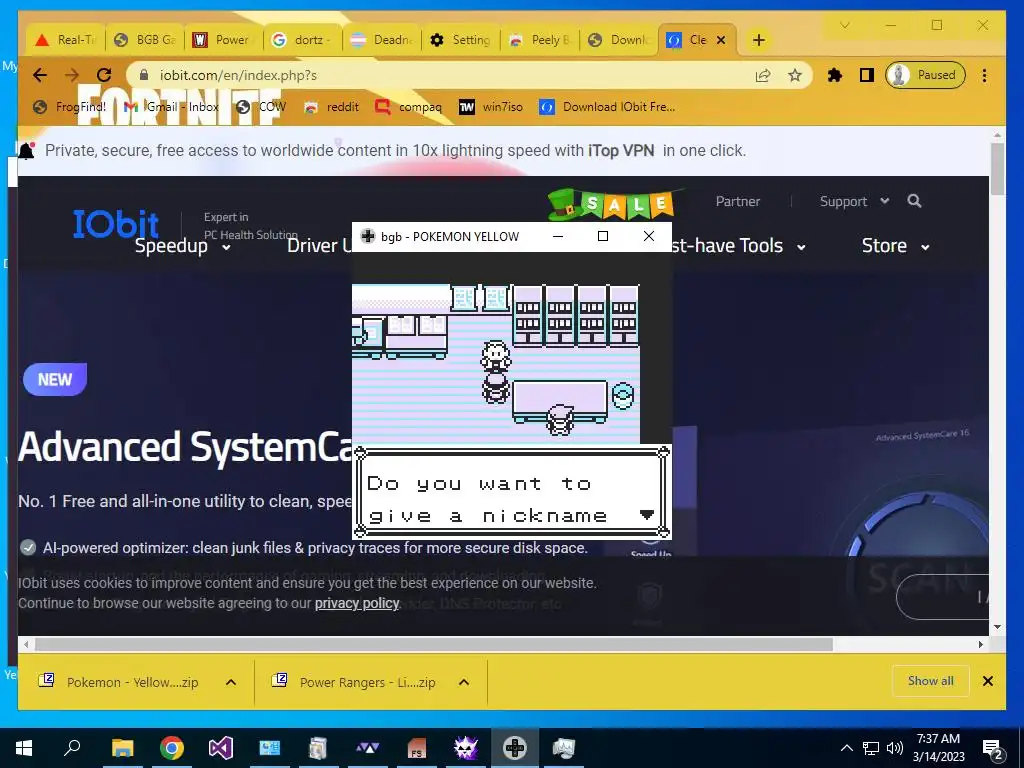Open the FrogFind! bookmark
1024x768 pixels.
[69, 106]
